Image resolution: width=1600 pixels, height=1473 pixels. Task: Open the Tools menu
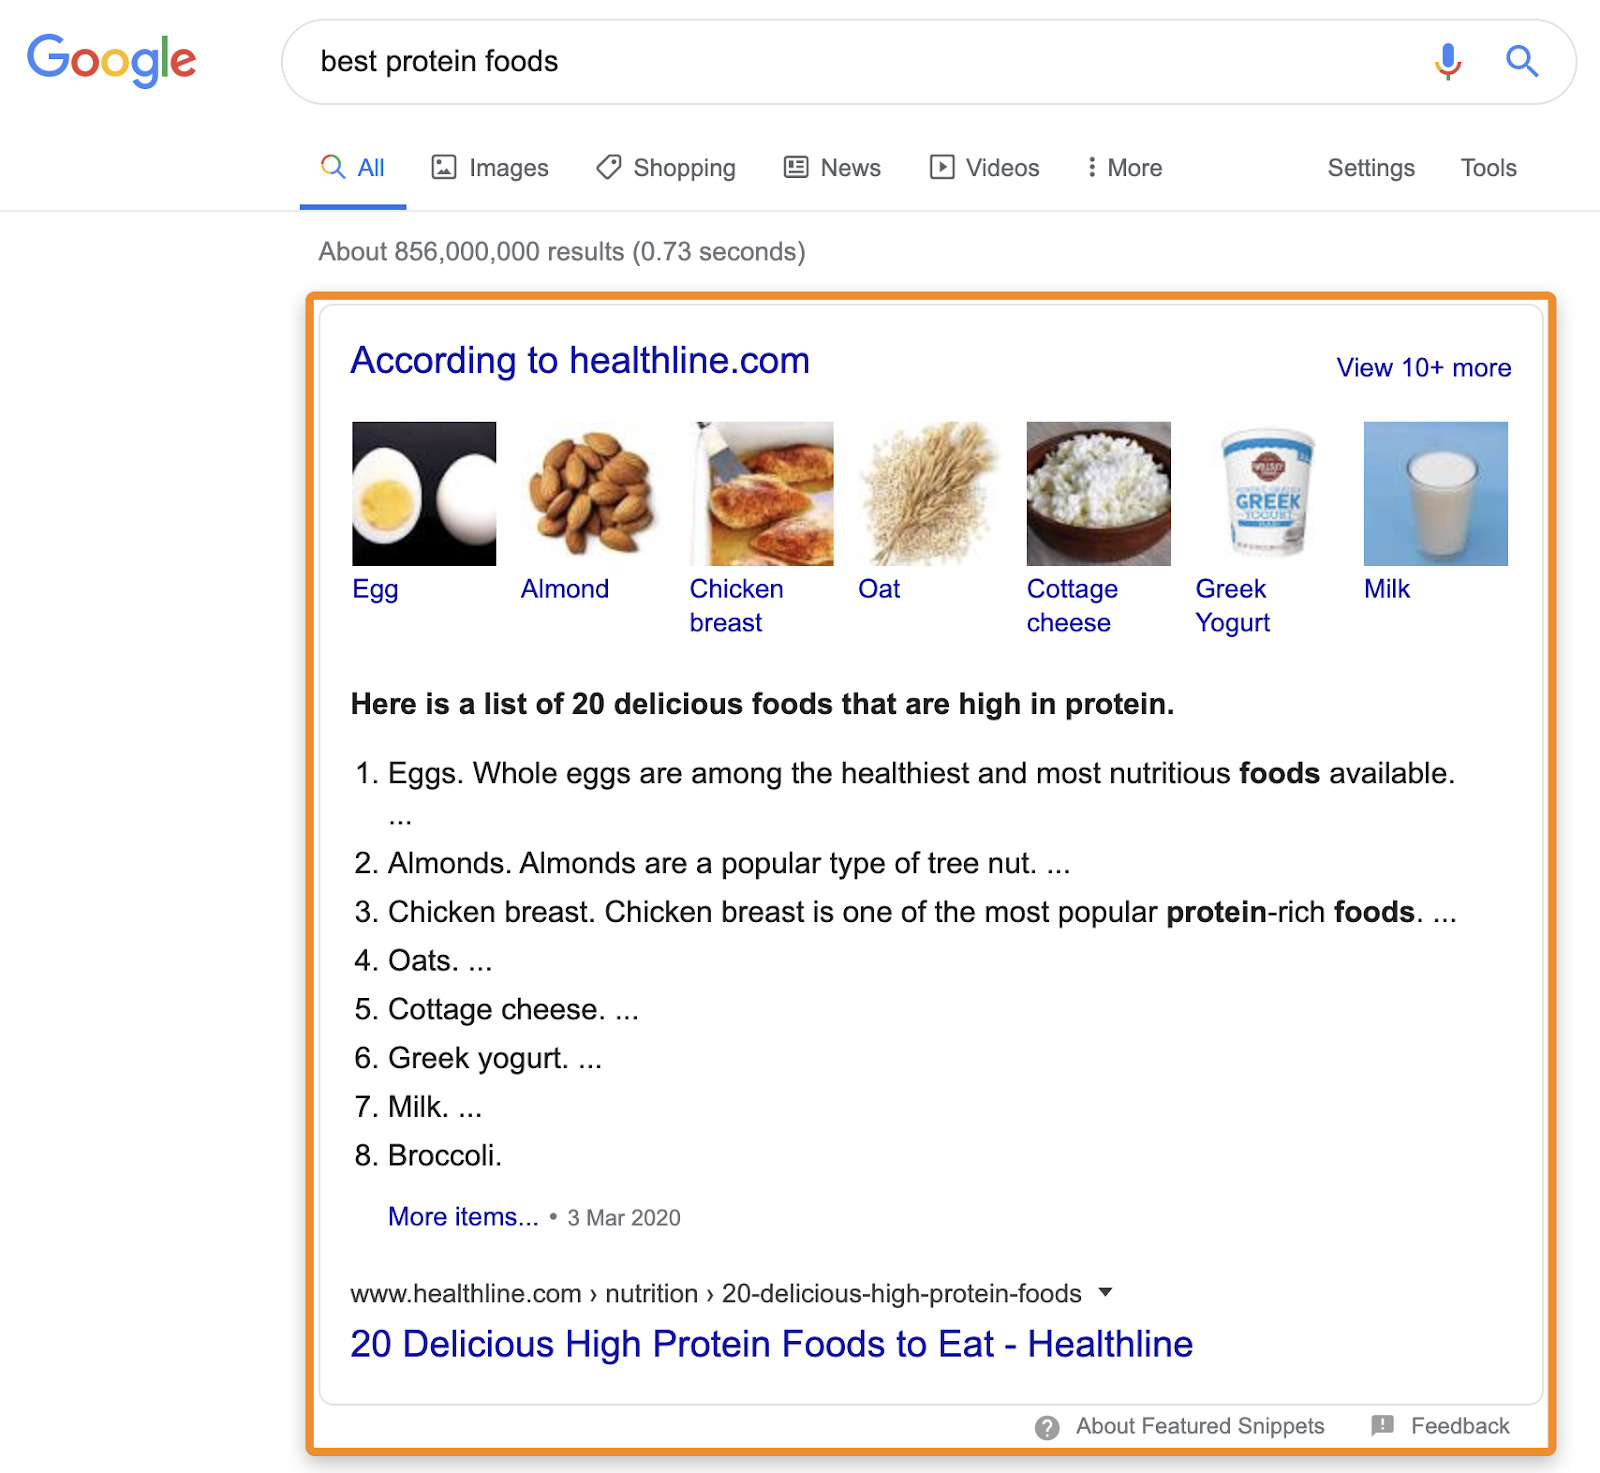(x=1488, y=167)
